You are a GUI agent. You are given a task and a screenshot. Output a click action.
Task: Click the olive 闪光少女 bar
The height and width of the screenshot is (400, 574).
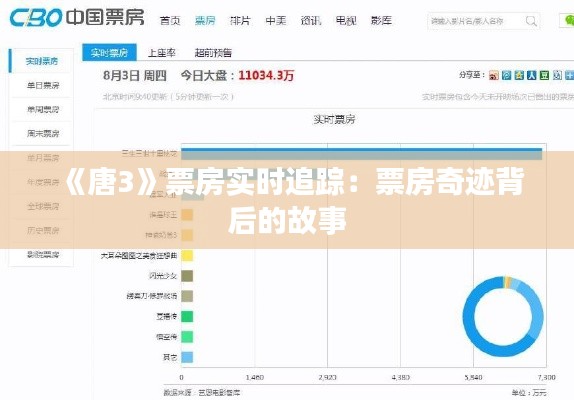tap(187, 276)
